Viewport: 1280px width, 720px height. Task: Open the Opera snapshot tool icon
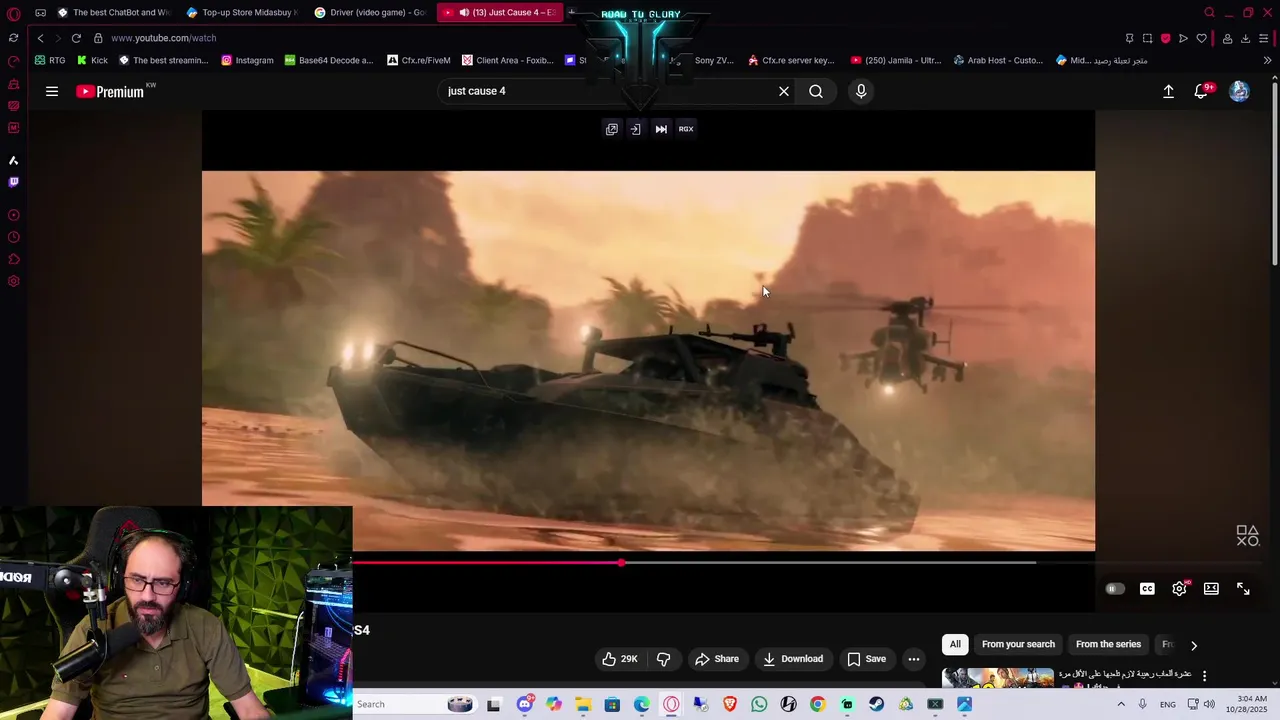tap(1147, 38)
